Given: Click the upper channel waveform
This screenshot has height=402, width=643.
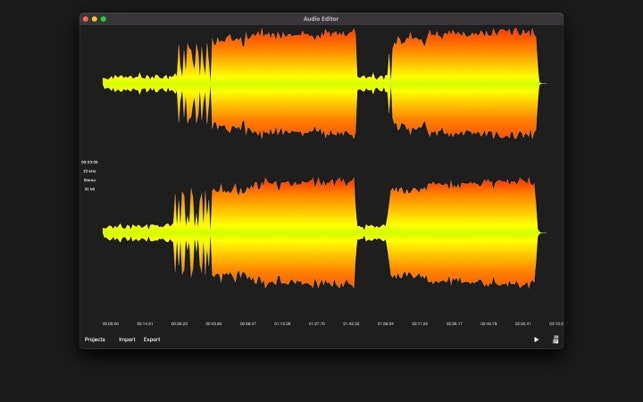Looking at the screenshot, I should point(324,83).
